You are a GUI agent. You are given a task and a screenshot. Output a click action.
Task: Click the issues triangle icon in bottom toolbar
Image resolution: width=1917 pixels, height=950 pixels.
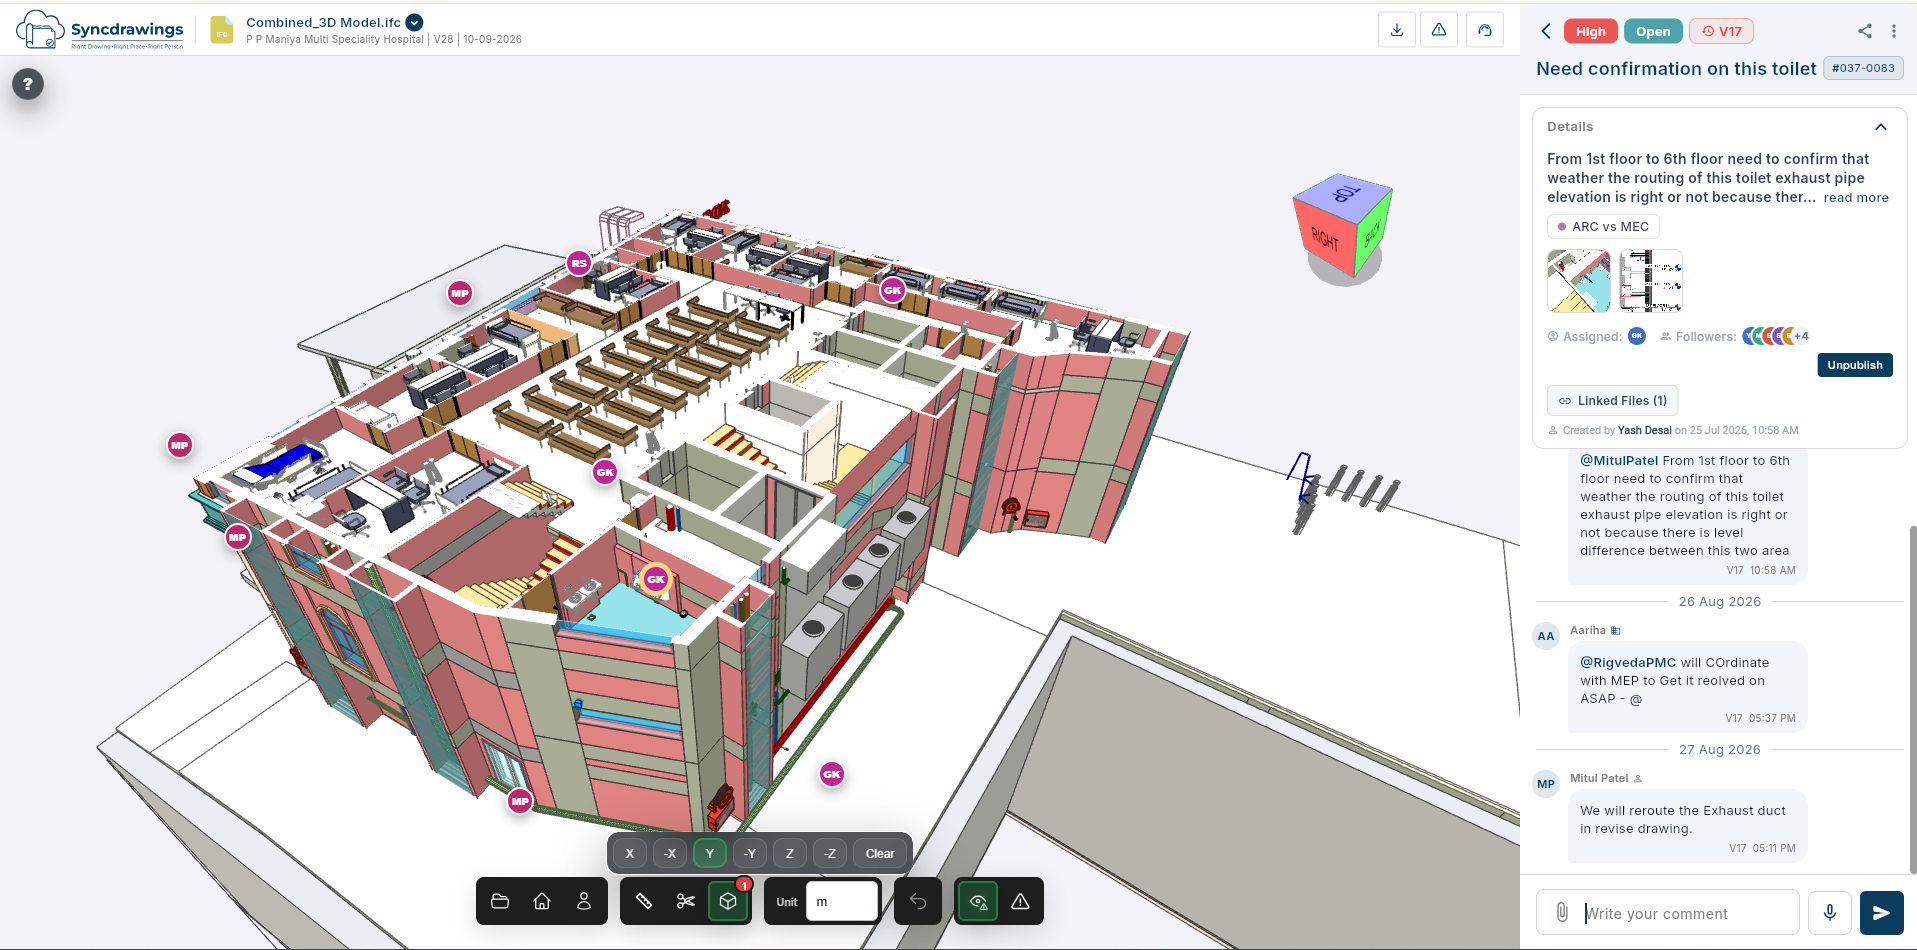click(x=1020, y=901)
